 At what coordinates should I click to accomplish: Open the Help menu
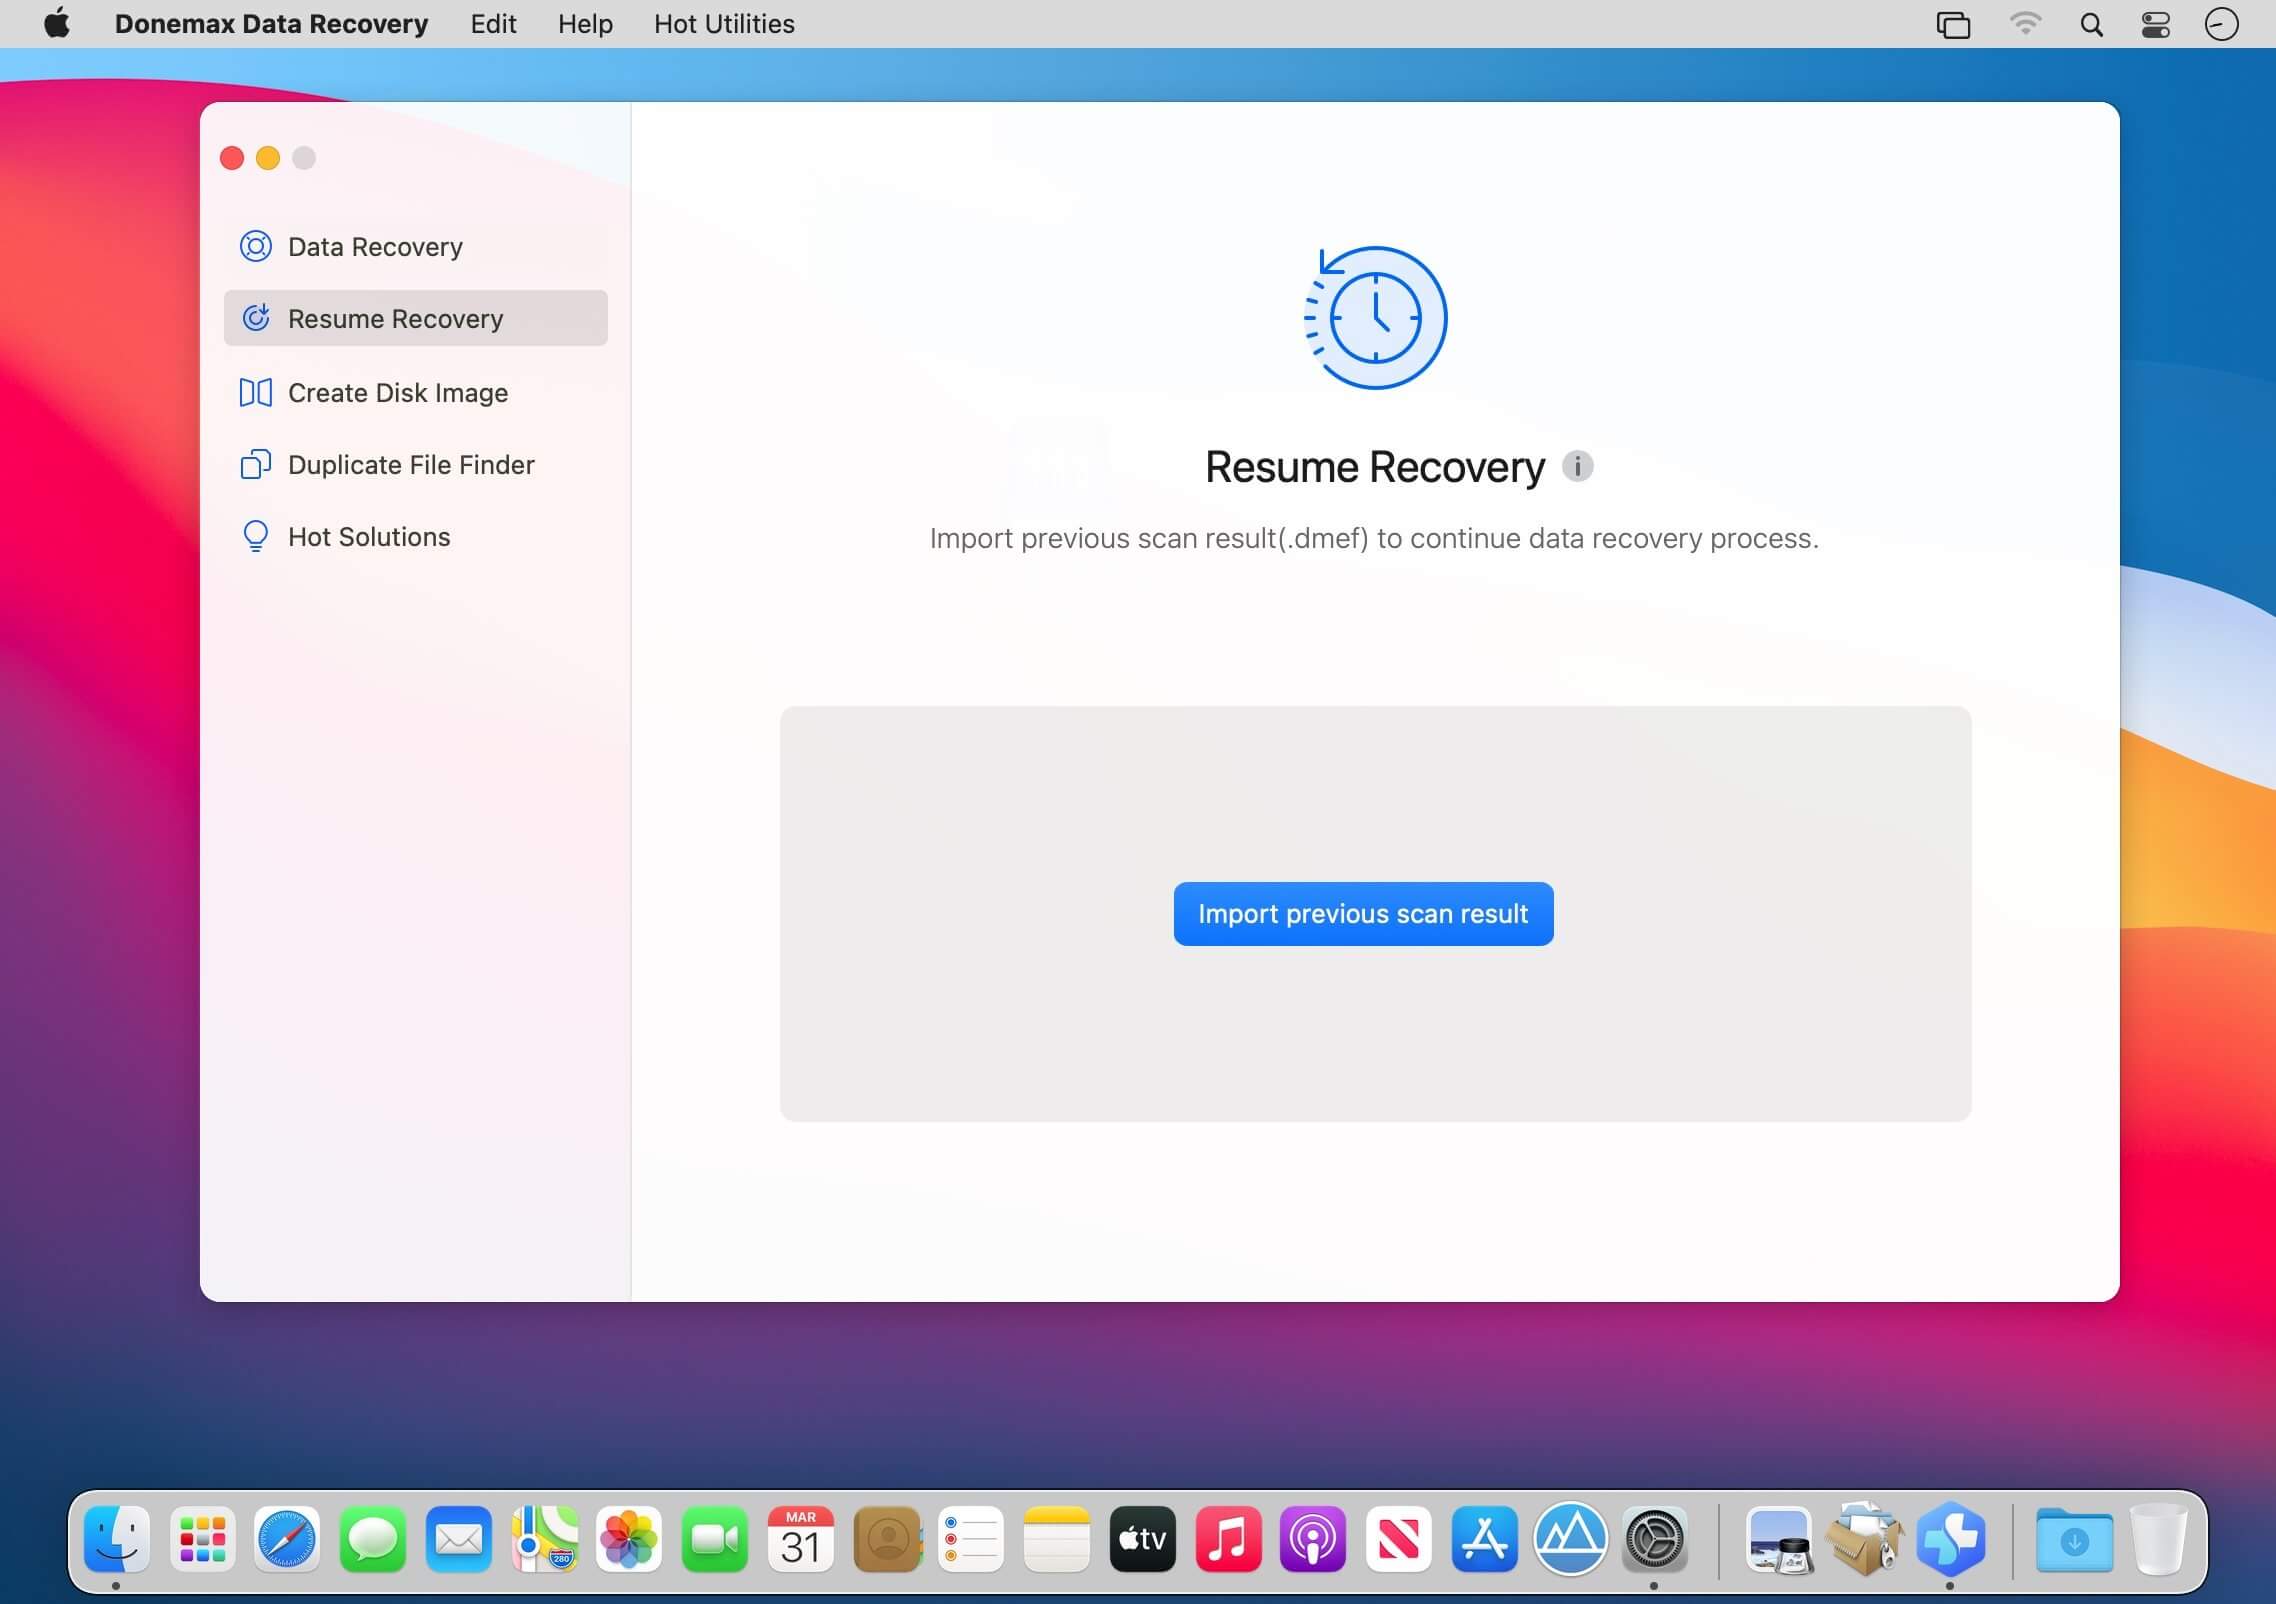585,24
